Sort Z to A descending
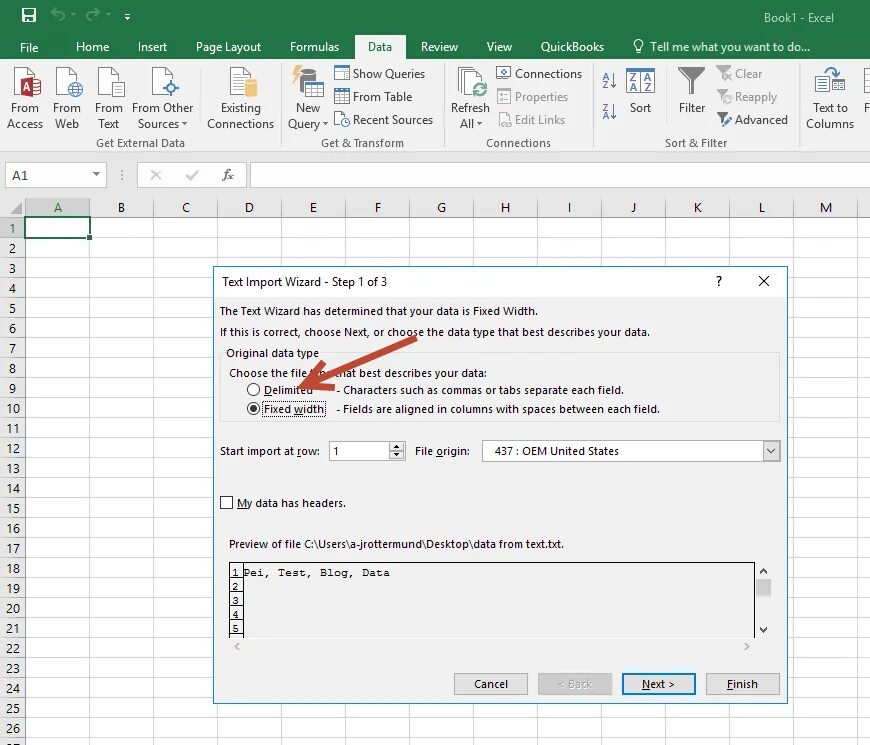The height and width of the screenshot is (745, 870). point(609,112)
